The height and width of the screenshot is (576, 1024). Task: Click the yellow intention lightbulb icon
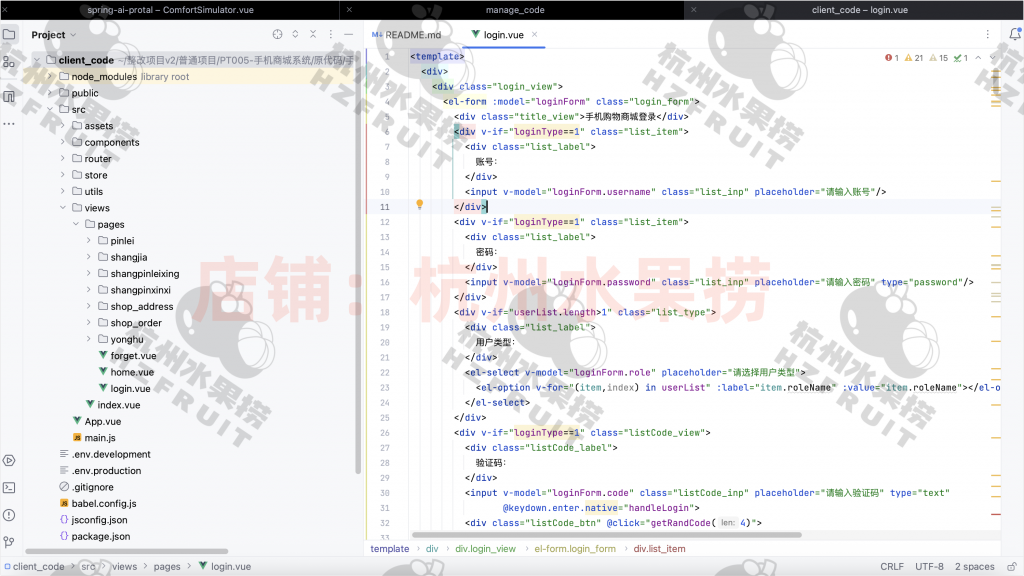click(x=420, y=205)
